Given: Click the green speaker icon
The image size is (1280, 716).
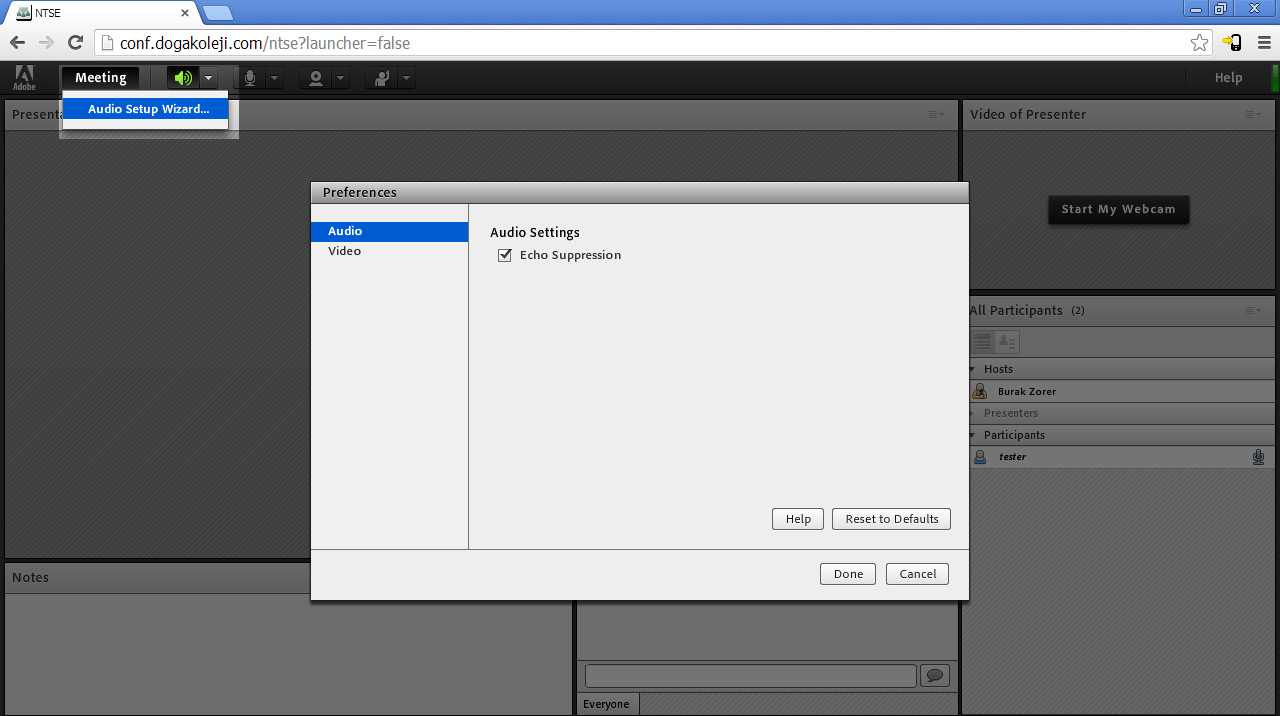Looking at the screenshot, I should (x=182, y=78).
